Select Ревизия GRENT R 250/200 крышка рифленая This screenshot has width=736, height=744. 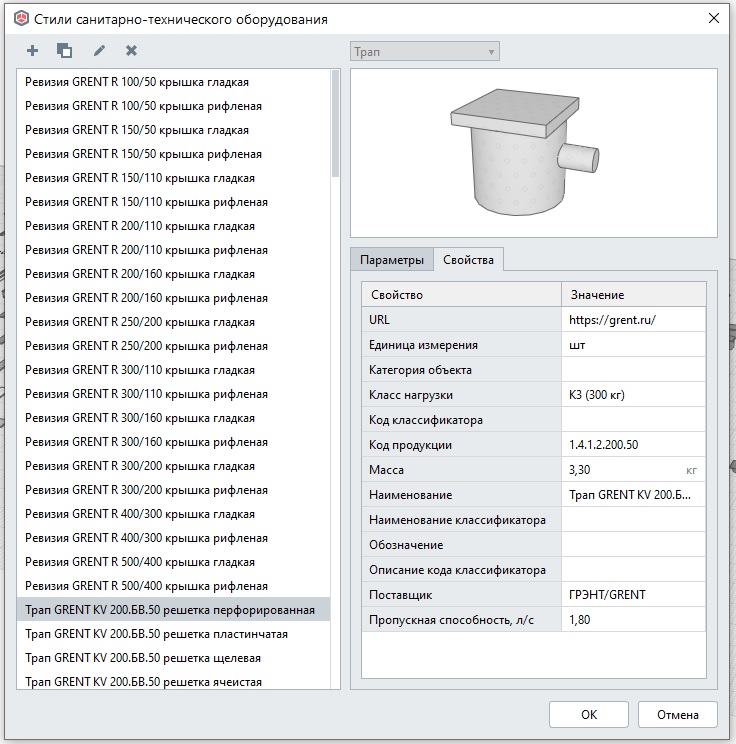point(174,346)
